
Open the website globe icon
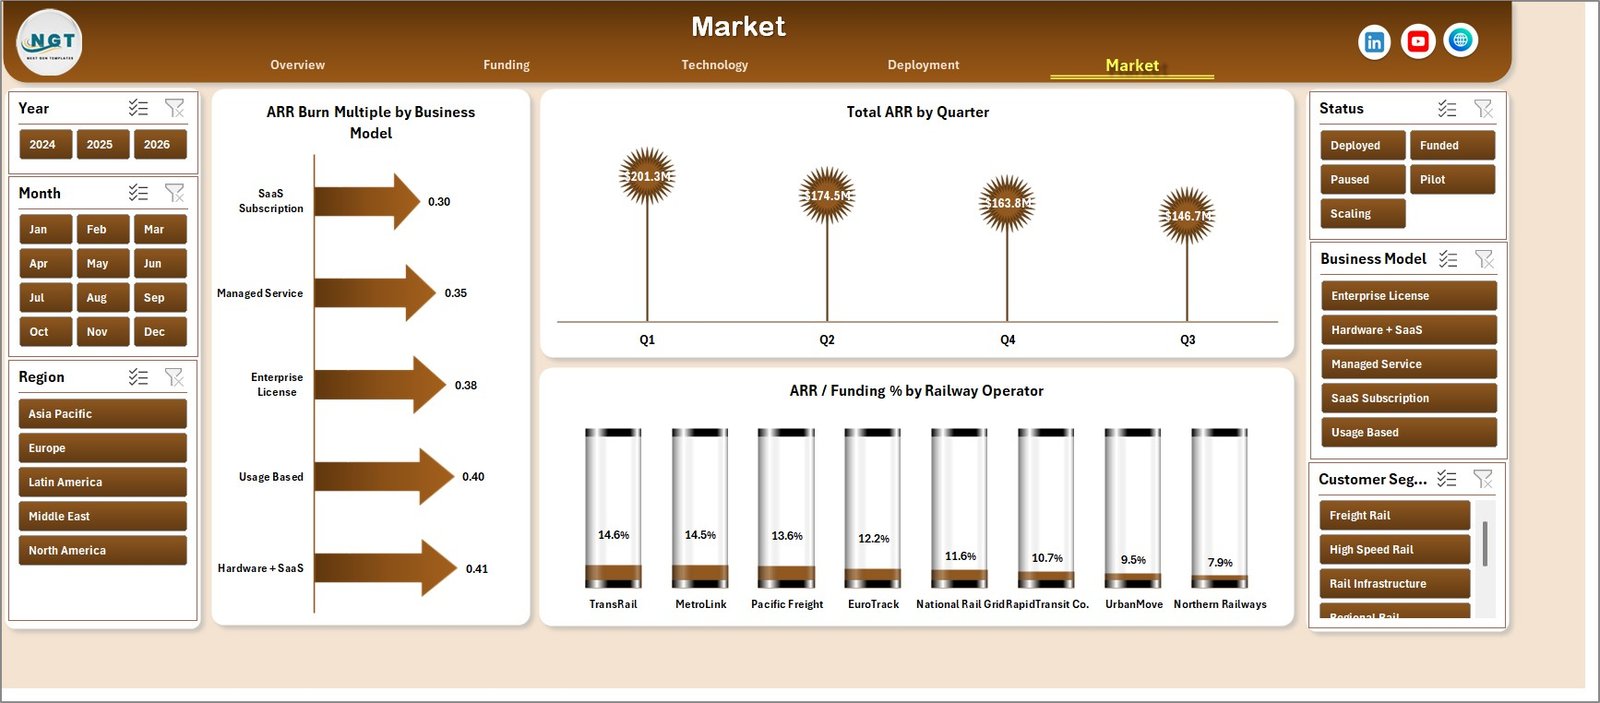[1461, 40]
